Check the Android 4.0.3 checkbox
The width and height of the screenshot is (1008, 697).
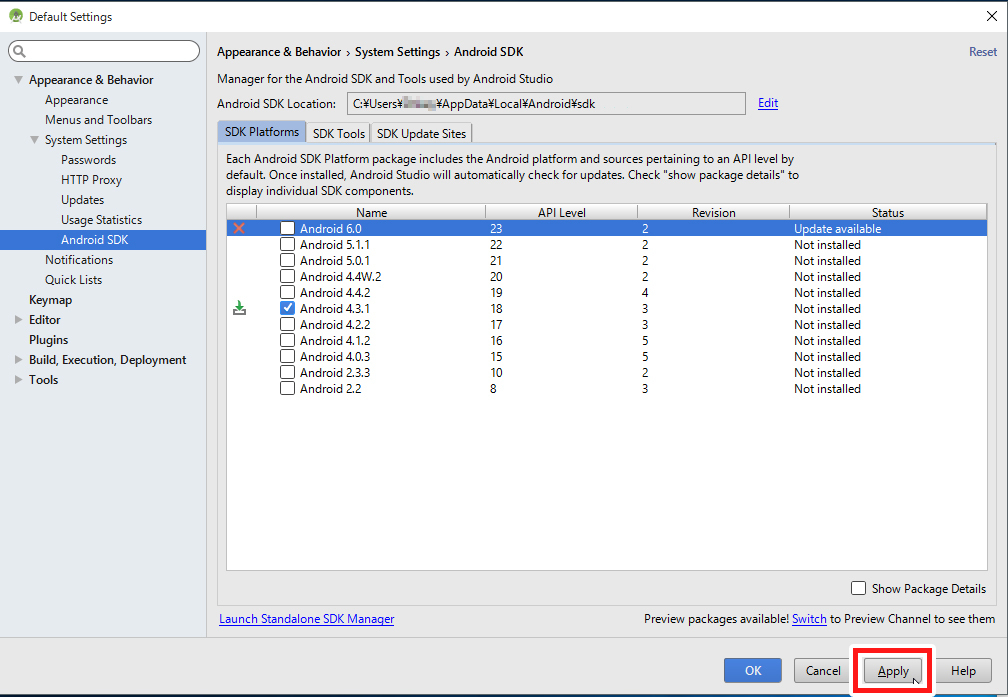[287, 356]
